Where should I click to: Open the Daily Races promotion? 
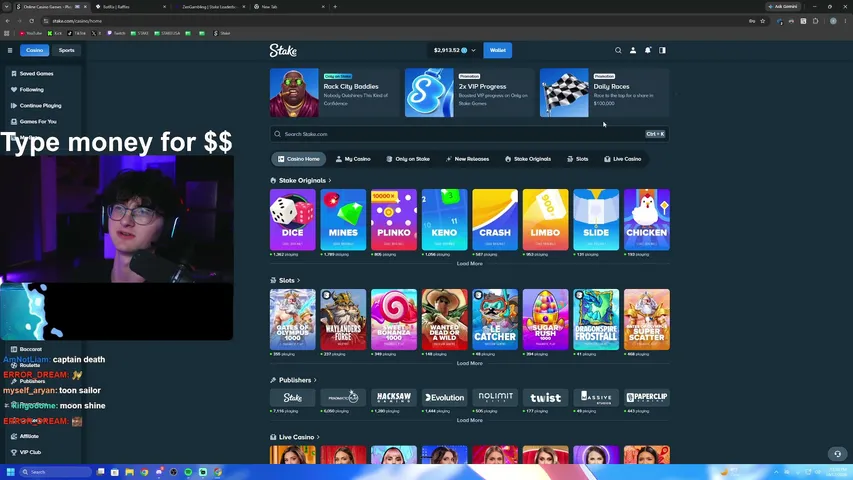point(604,93)
